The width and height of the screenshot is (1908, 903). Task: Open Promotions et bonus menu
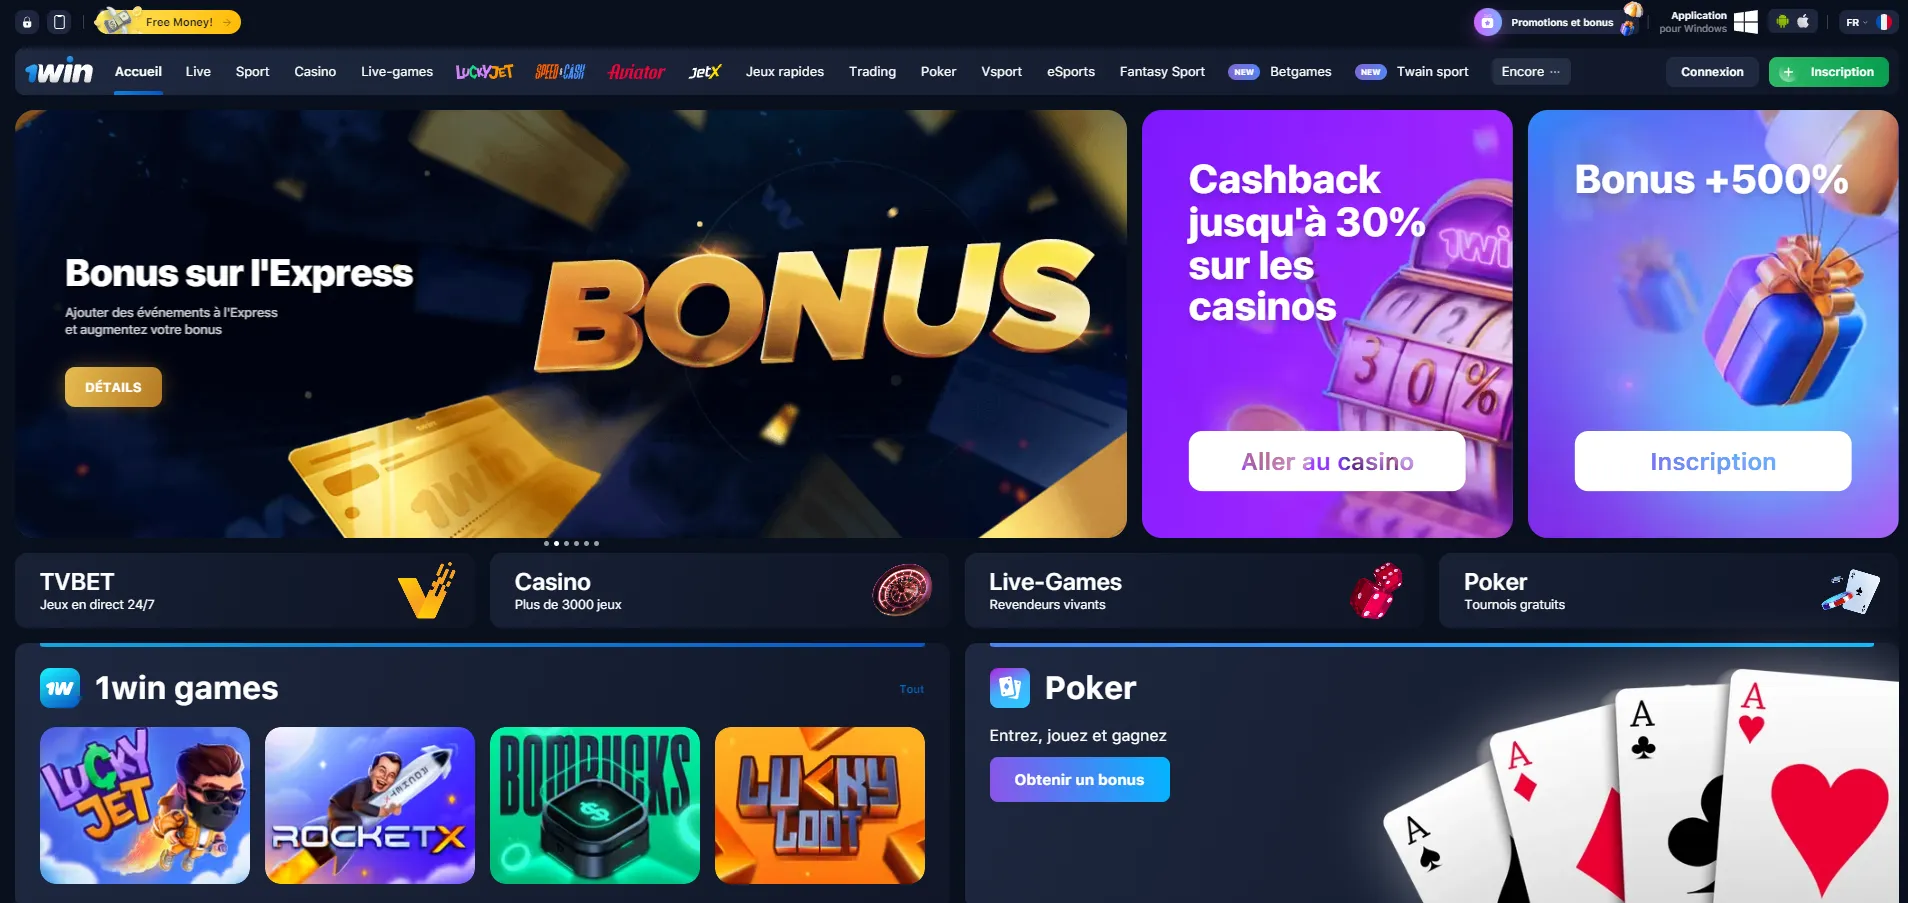click(1560, 22)
